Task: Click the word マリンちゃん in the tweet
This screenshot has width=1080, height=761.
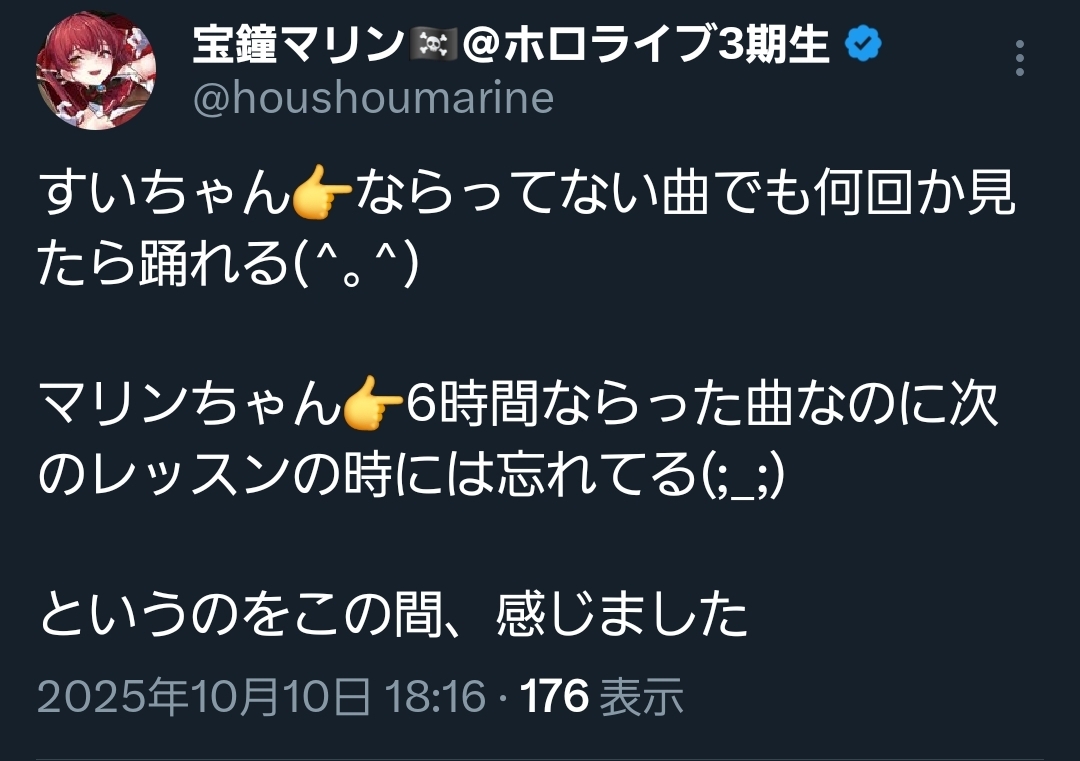Action: pos(190,403)
